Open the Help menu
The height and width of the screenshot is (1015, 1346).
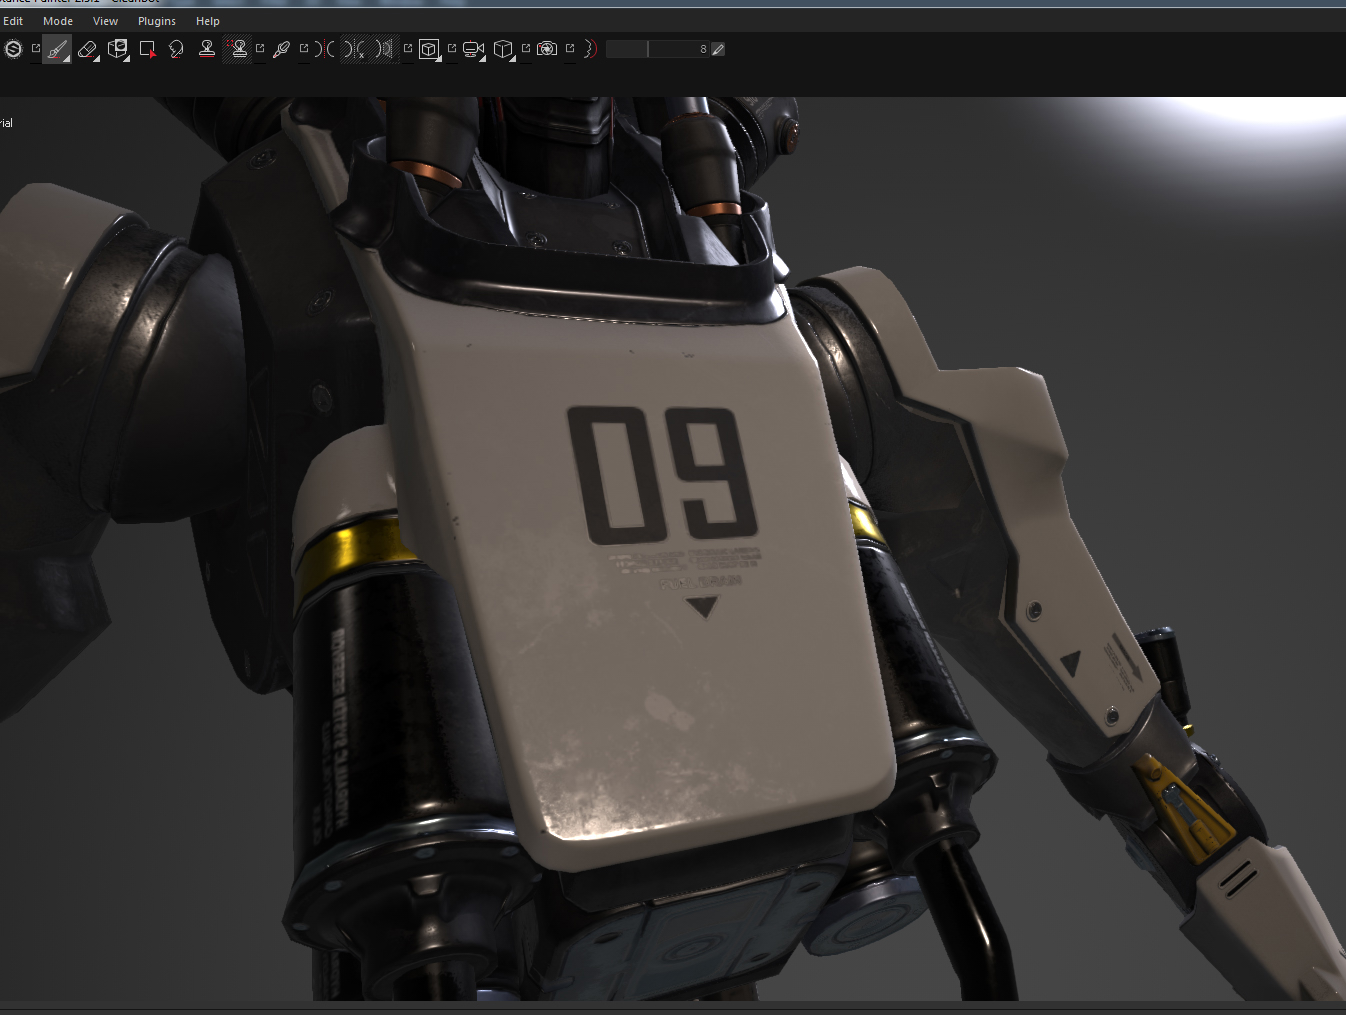[x=208, y=21]
